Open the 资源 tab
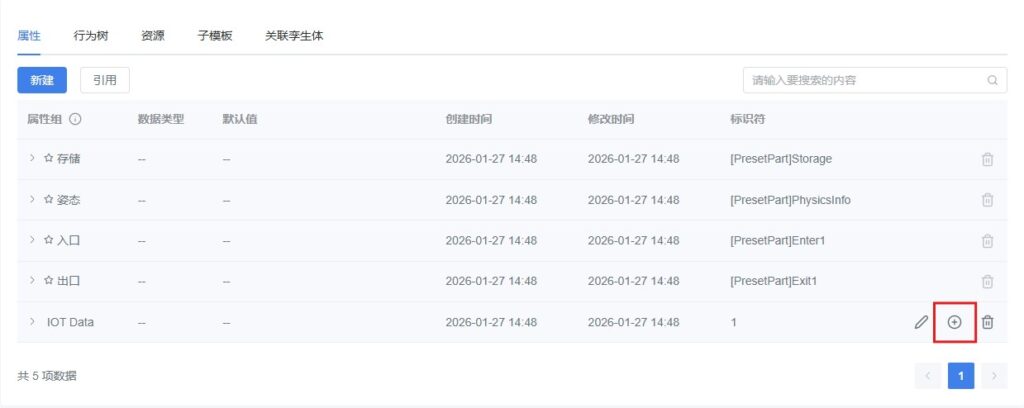1024x408 pixels. [x=153, y=36]
